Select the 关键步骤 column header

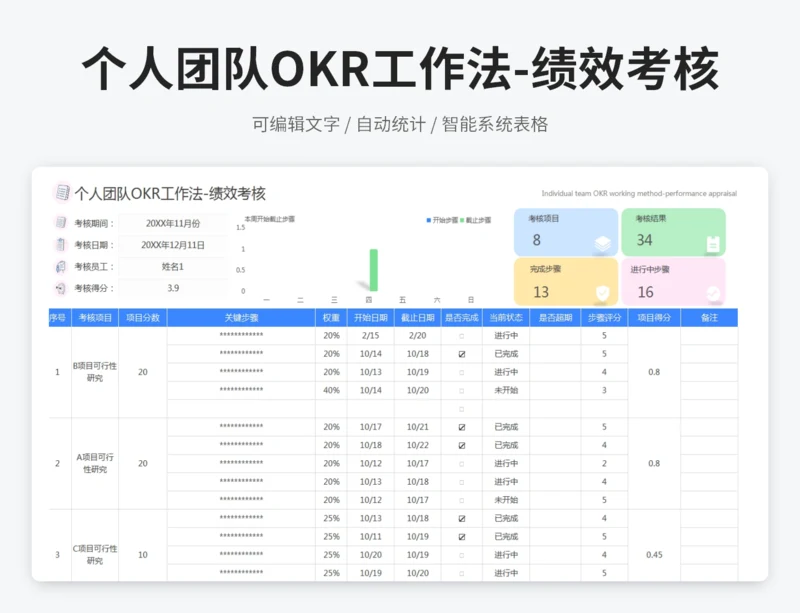click(241, 317)
